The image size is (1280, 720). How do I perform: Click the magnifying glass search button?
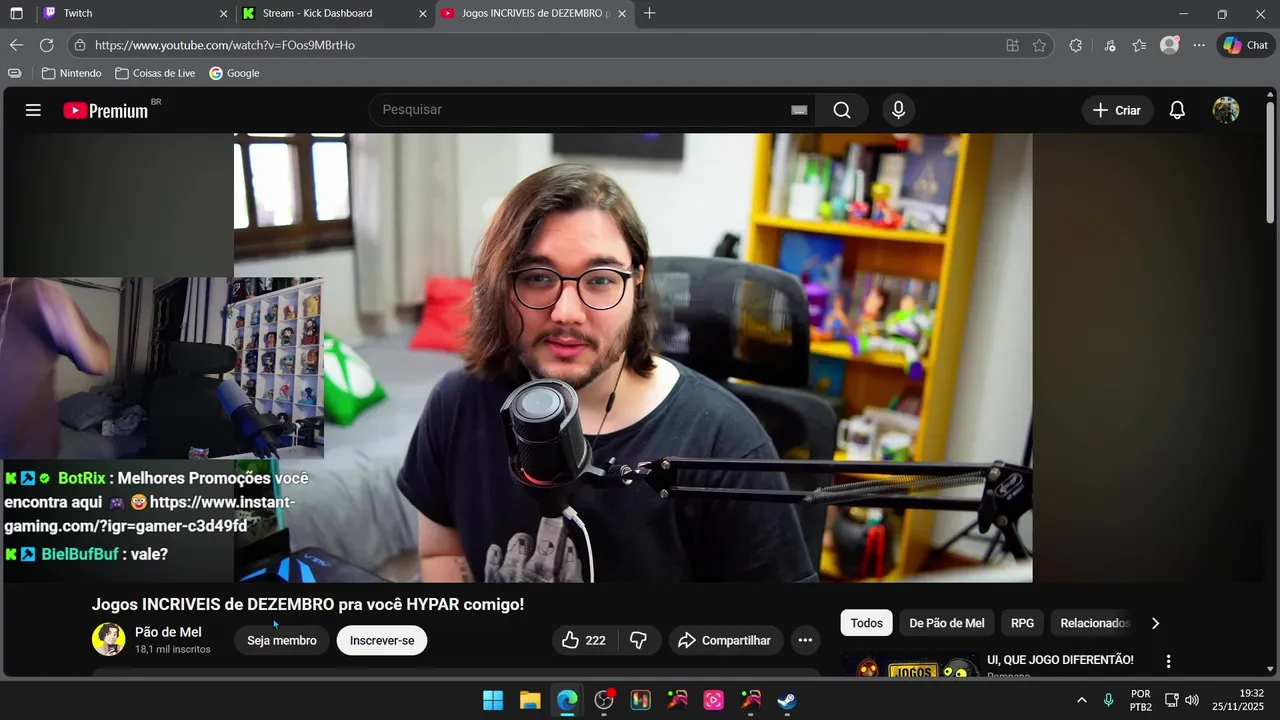pos(842,110)
